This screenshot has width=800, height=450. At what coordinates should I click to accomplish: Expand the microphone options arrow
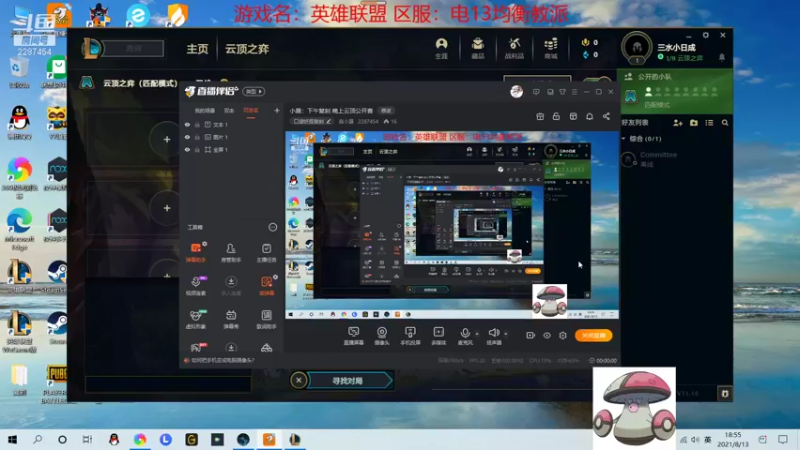coord(477,334)
